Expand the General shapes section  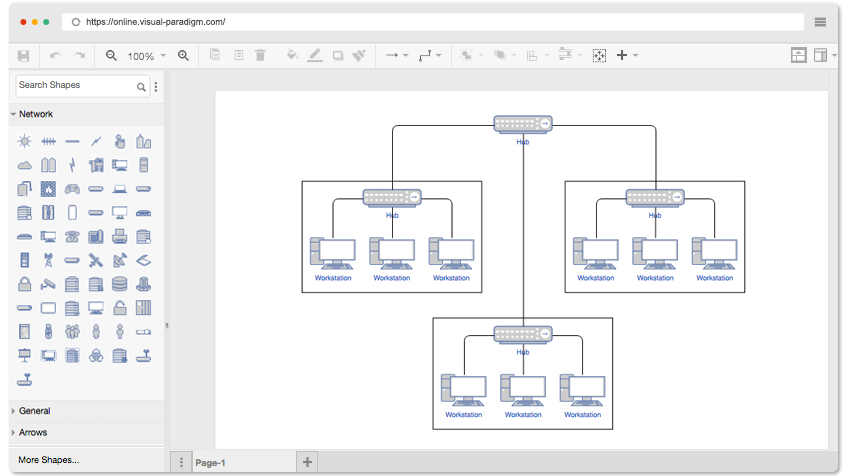87,411
